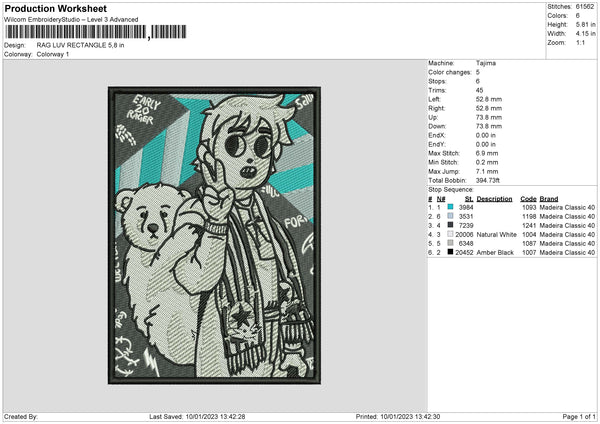600x424 pixels.
Task: Click stitch count 7239 in stop row 3
Action: point(466,226)
